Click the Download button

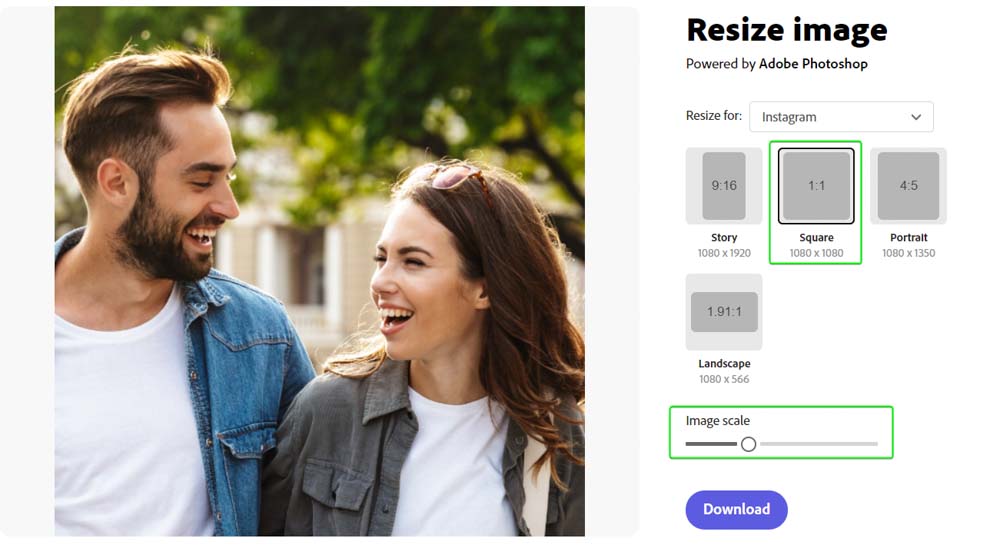tap(737, 509)
